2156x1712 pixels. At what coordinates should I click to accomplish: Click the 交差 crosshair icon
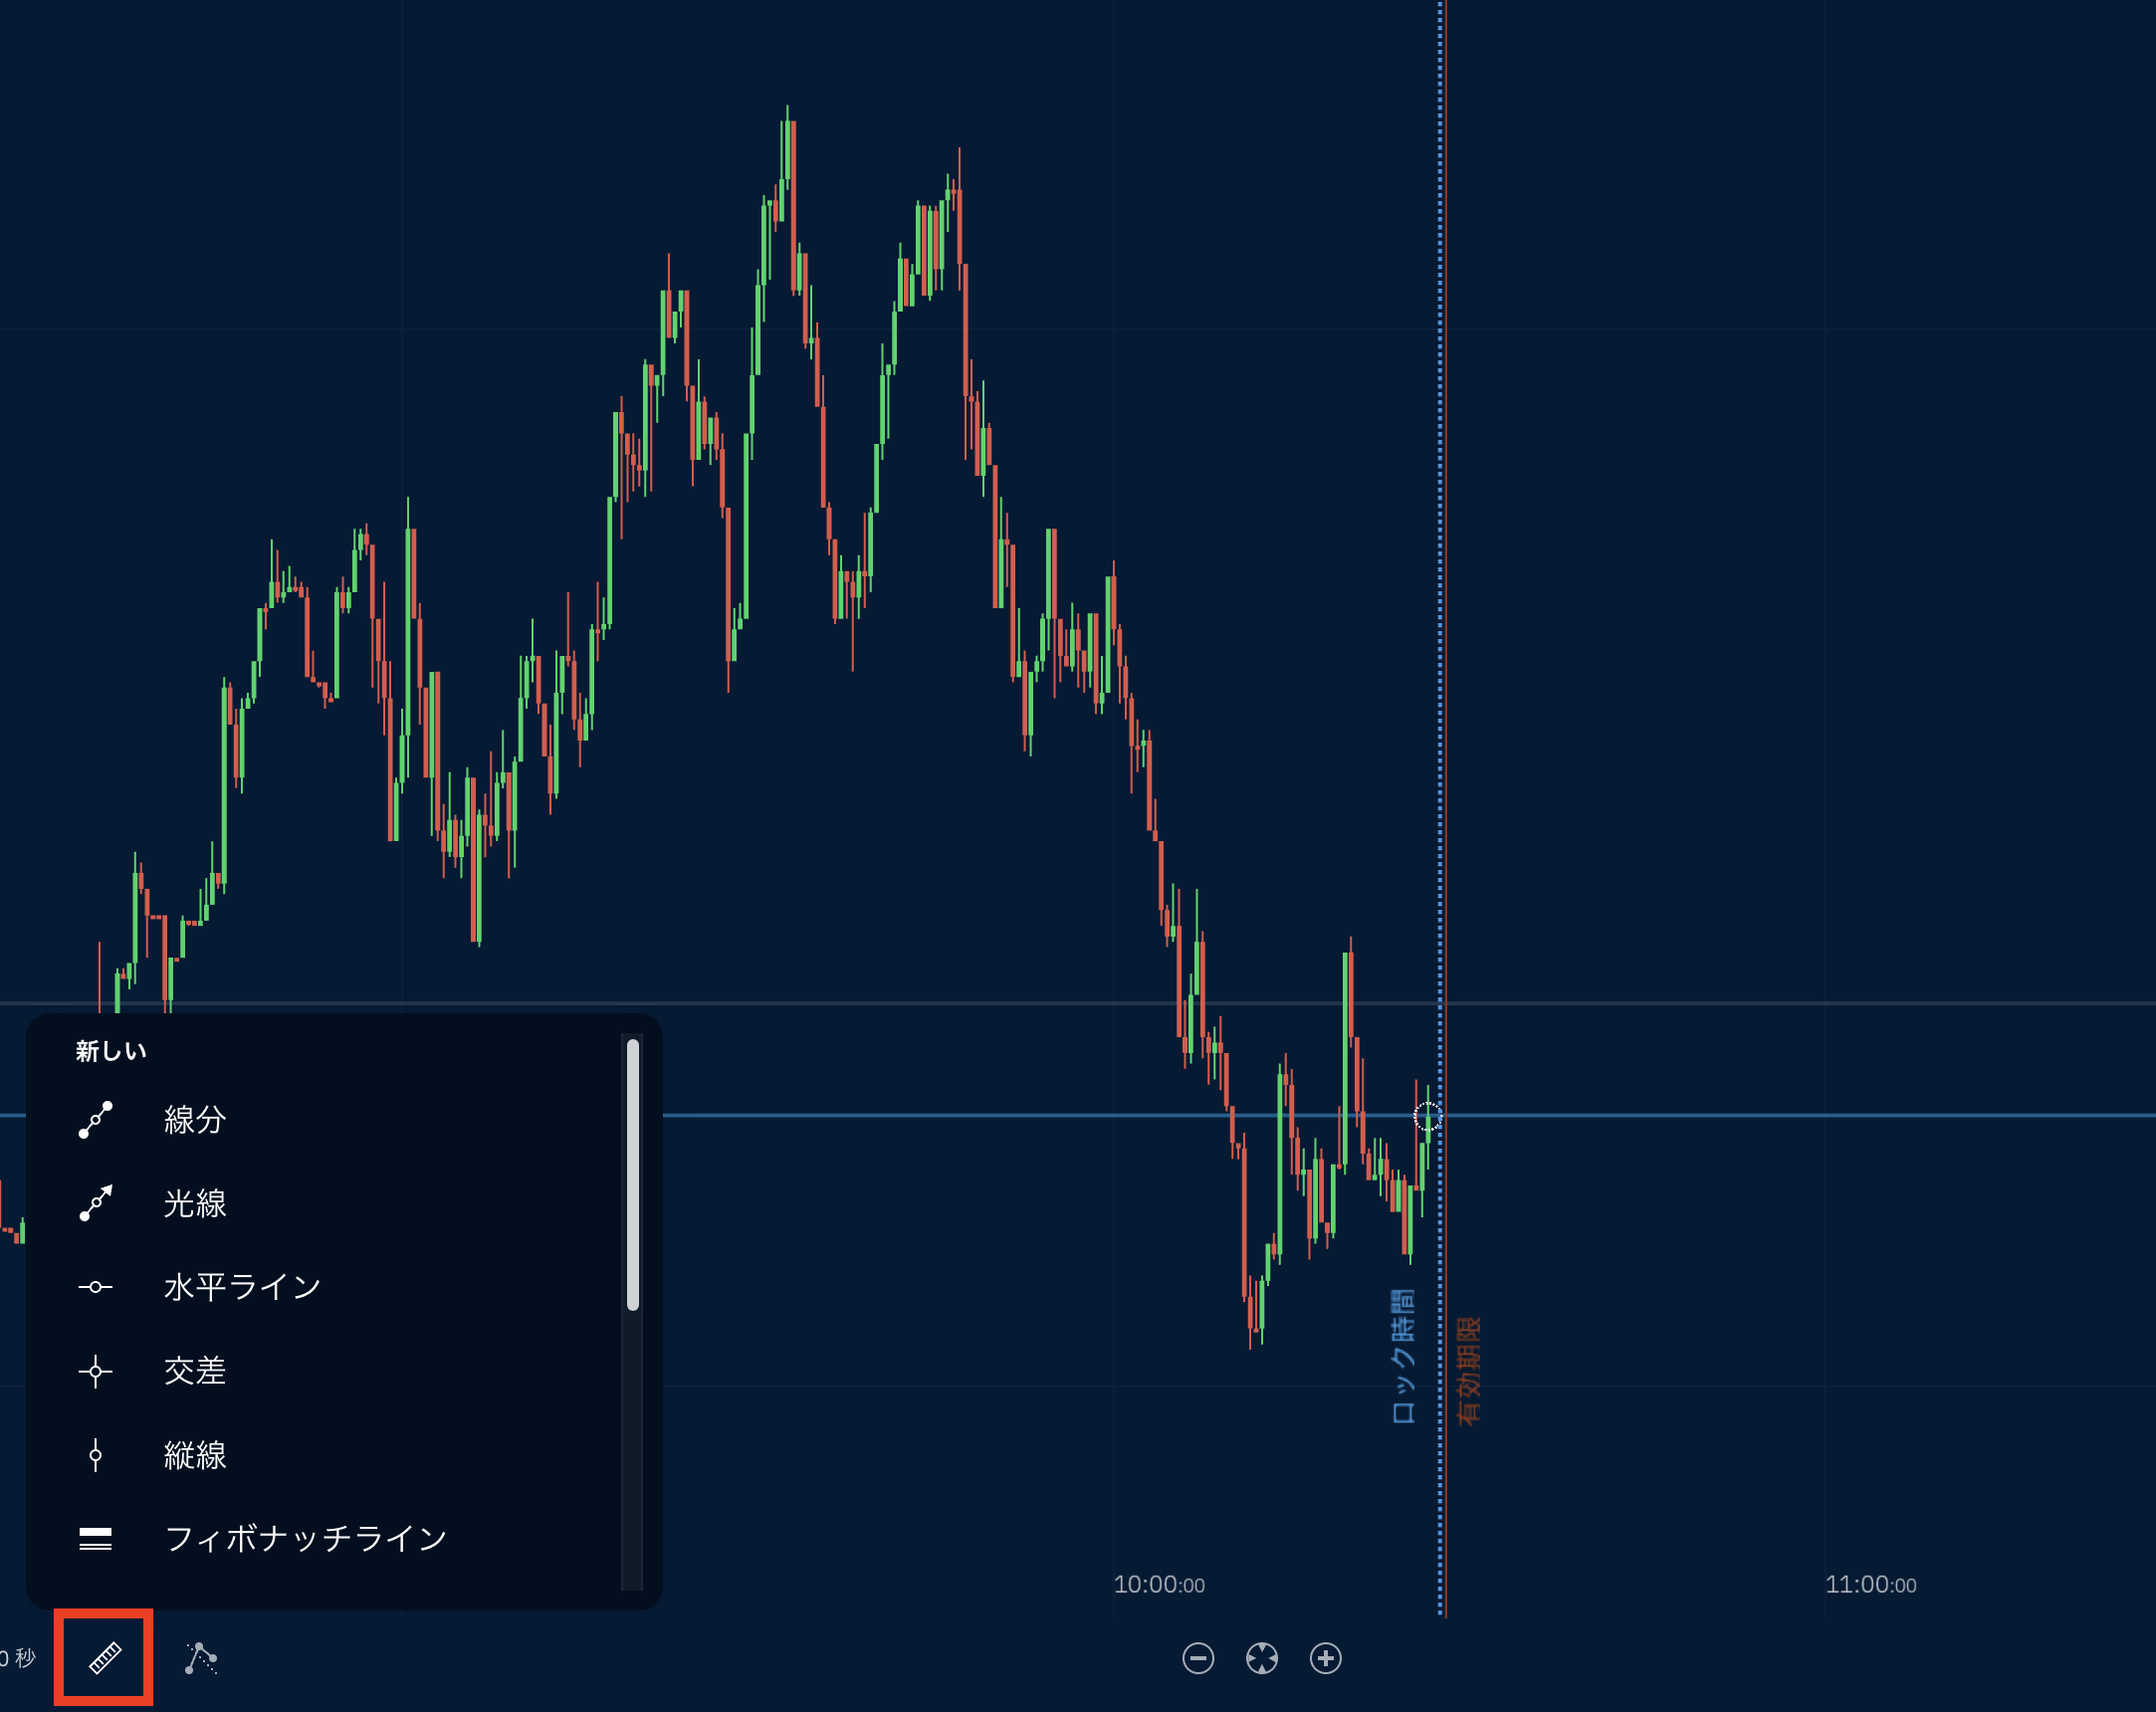pos(96,1371)
